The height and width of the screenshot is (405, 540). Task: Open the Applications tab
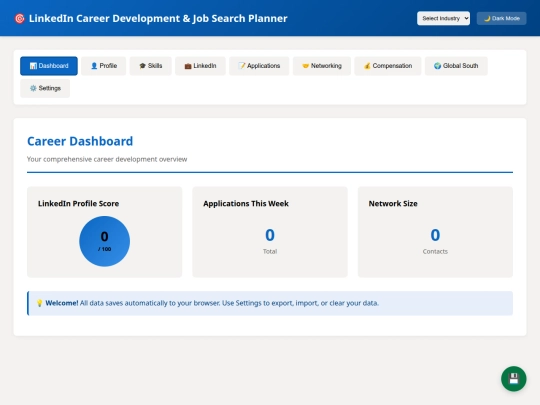(x=259, y=66)
